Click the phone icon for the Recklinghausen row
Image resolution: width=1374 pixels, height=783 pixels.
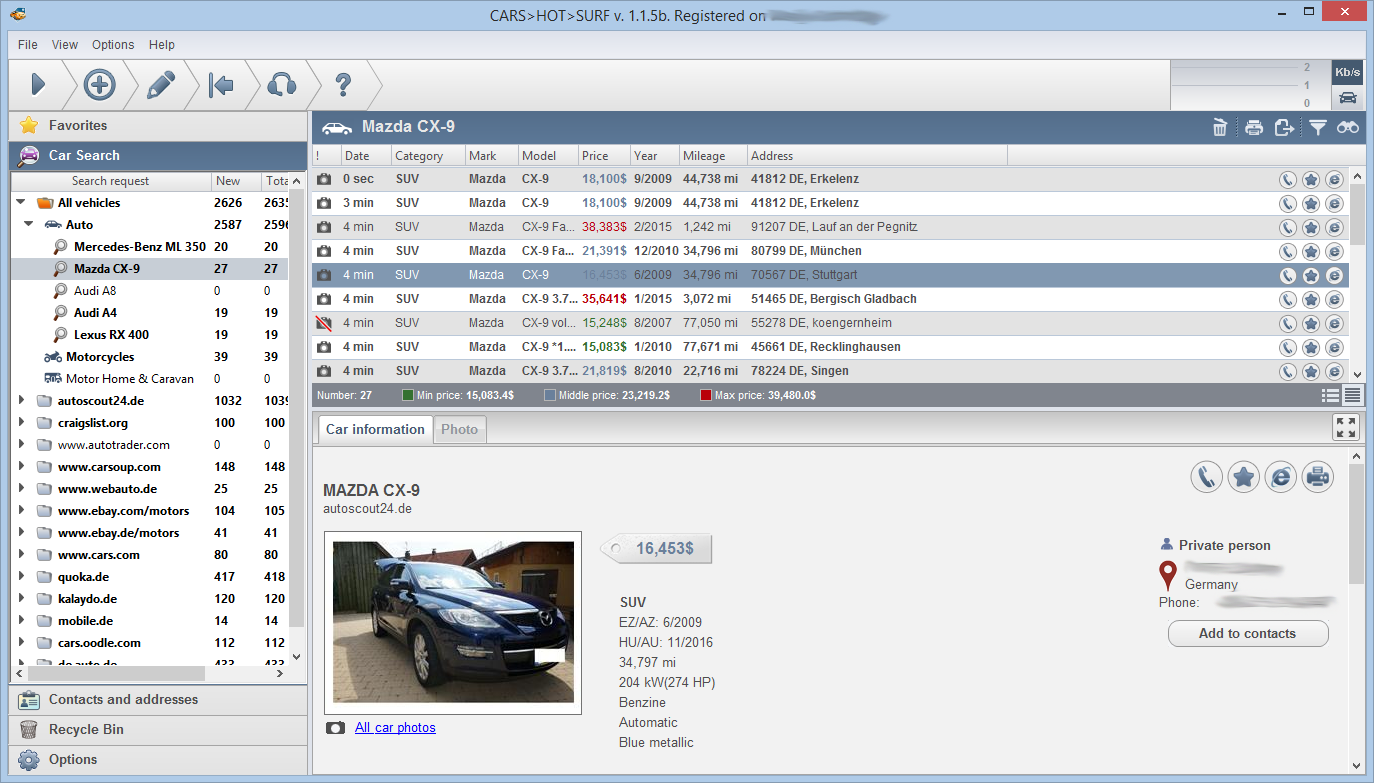[x=1288, y=347]
